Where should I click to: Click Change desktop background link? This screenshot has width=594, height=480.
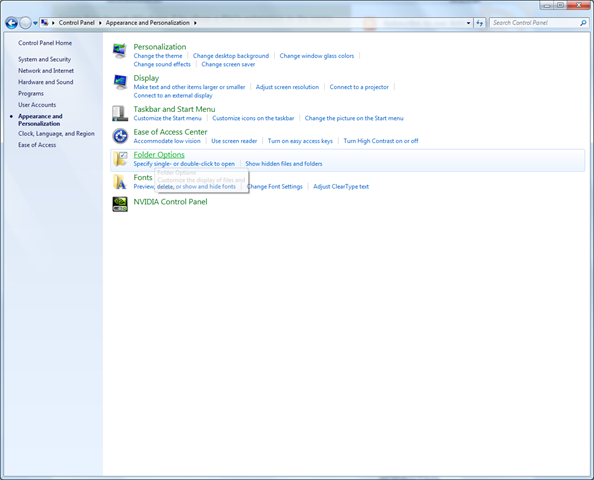point(231,56)
